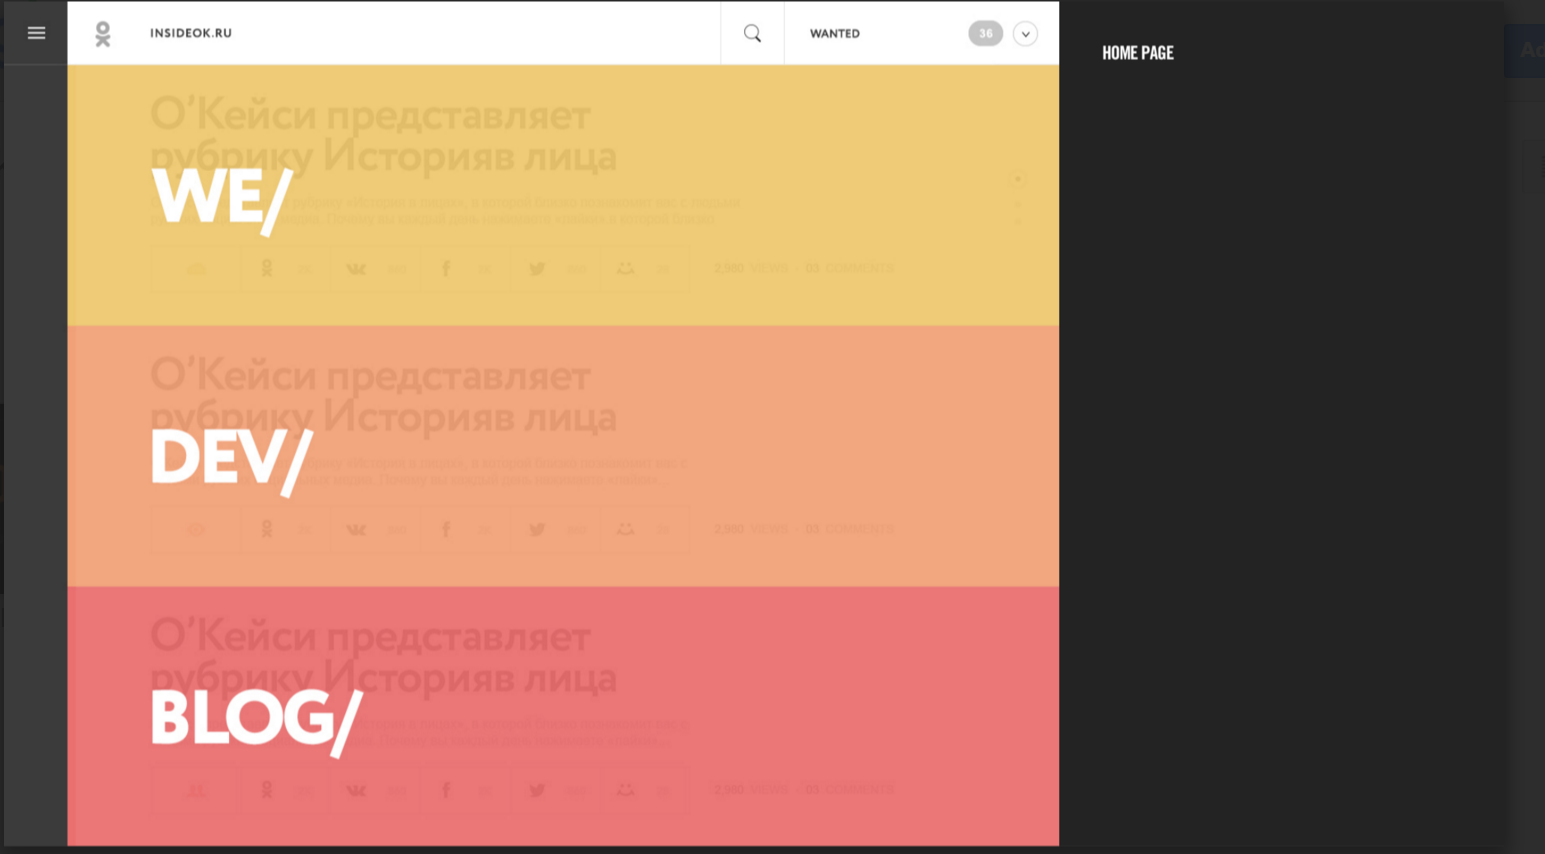The image size is (1545, 854).
Task: Click the Odnoklassniki logo in header
Action: [102, 34]
